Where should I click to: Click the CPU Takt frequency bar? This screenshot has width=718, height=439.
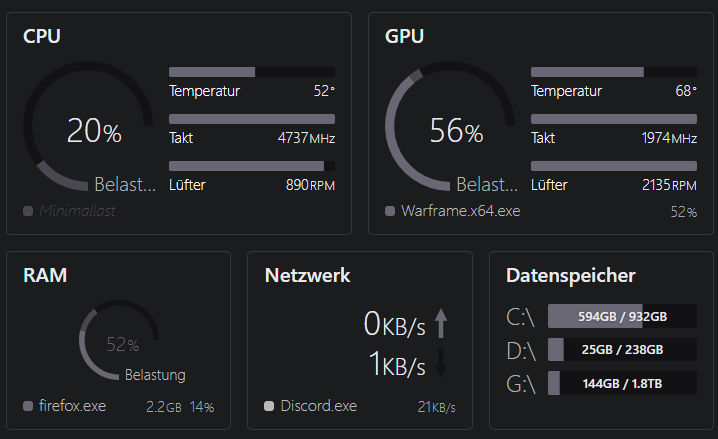point(252,119)
